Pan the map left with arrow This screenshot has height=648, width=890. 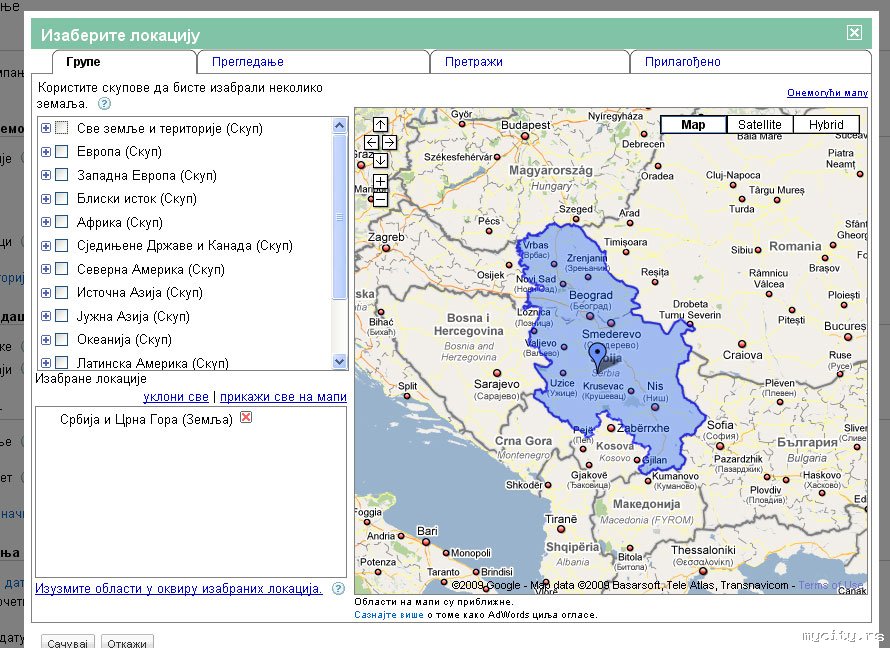point(371,143)
